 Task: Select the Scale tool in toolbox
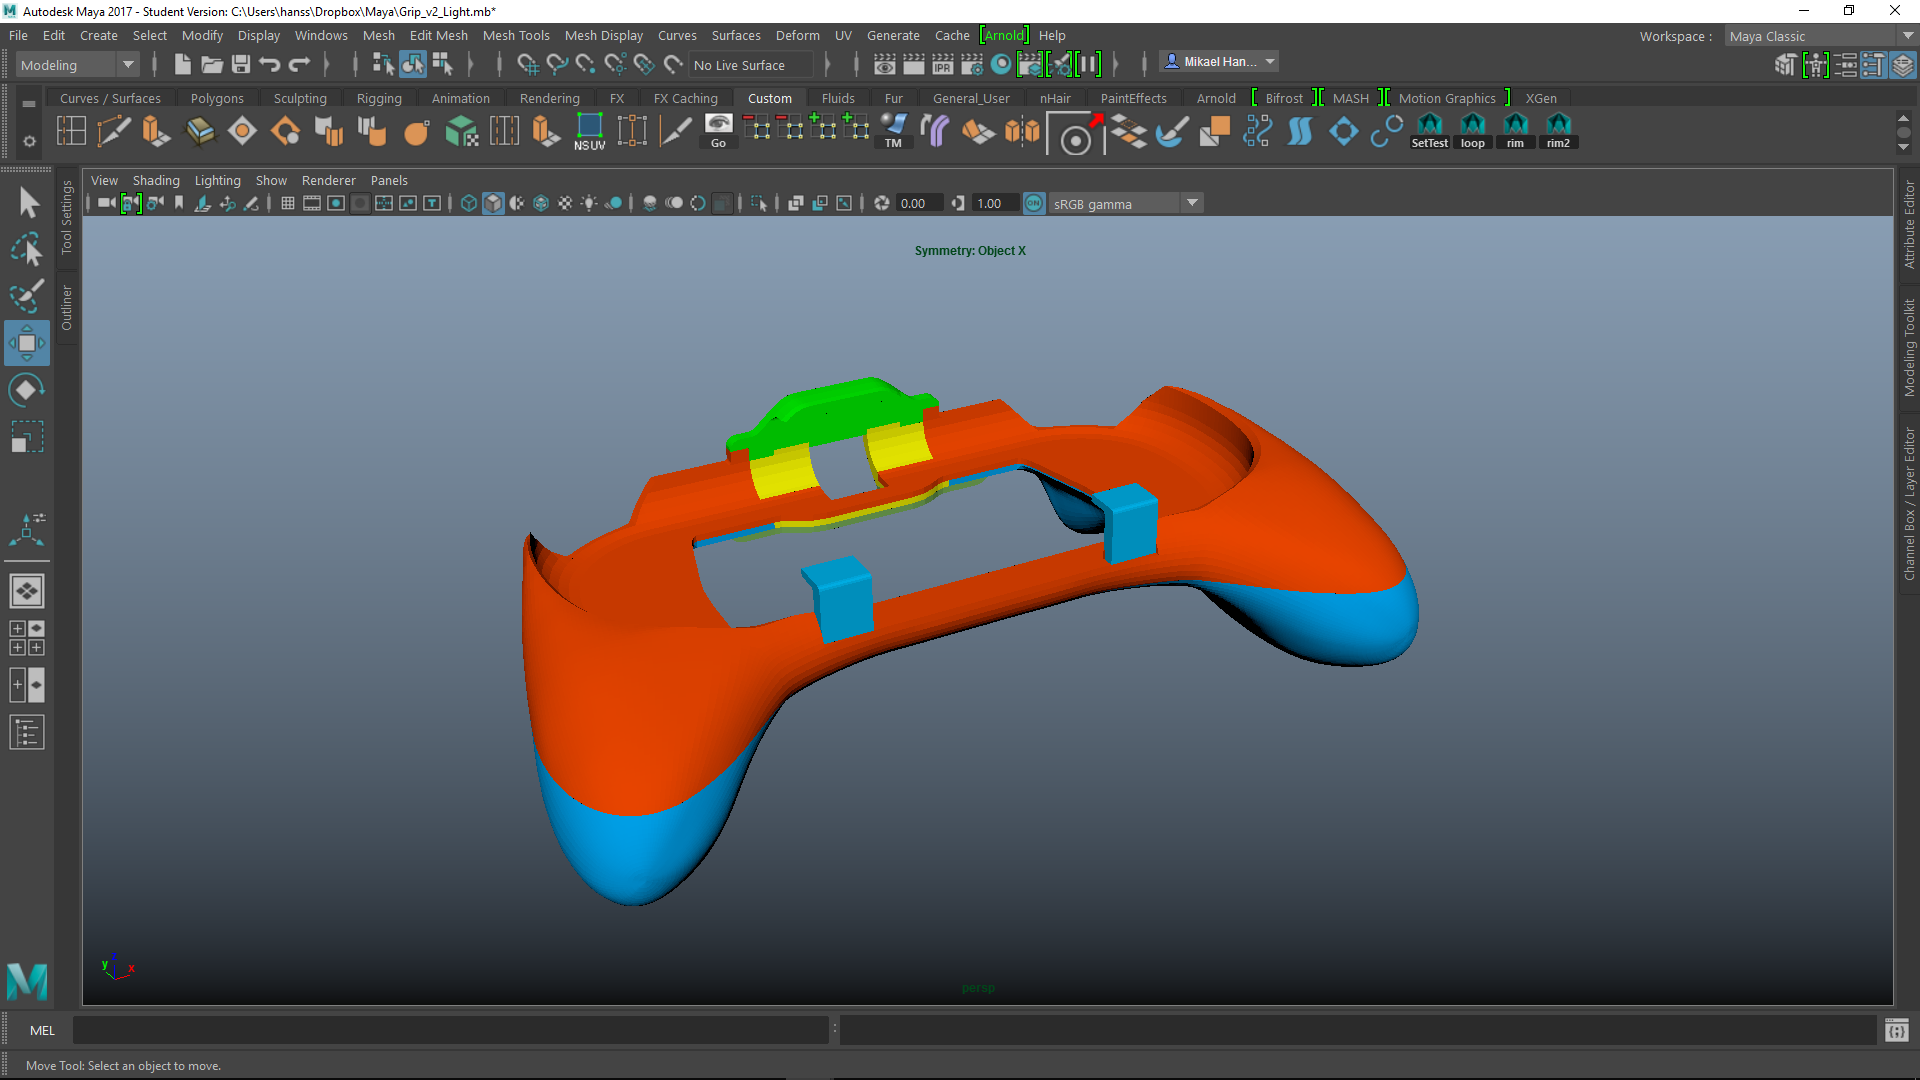[x=27, y=437]
